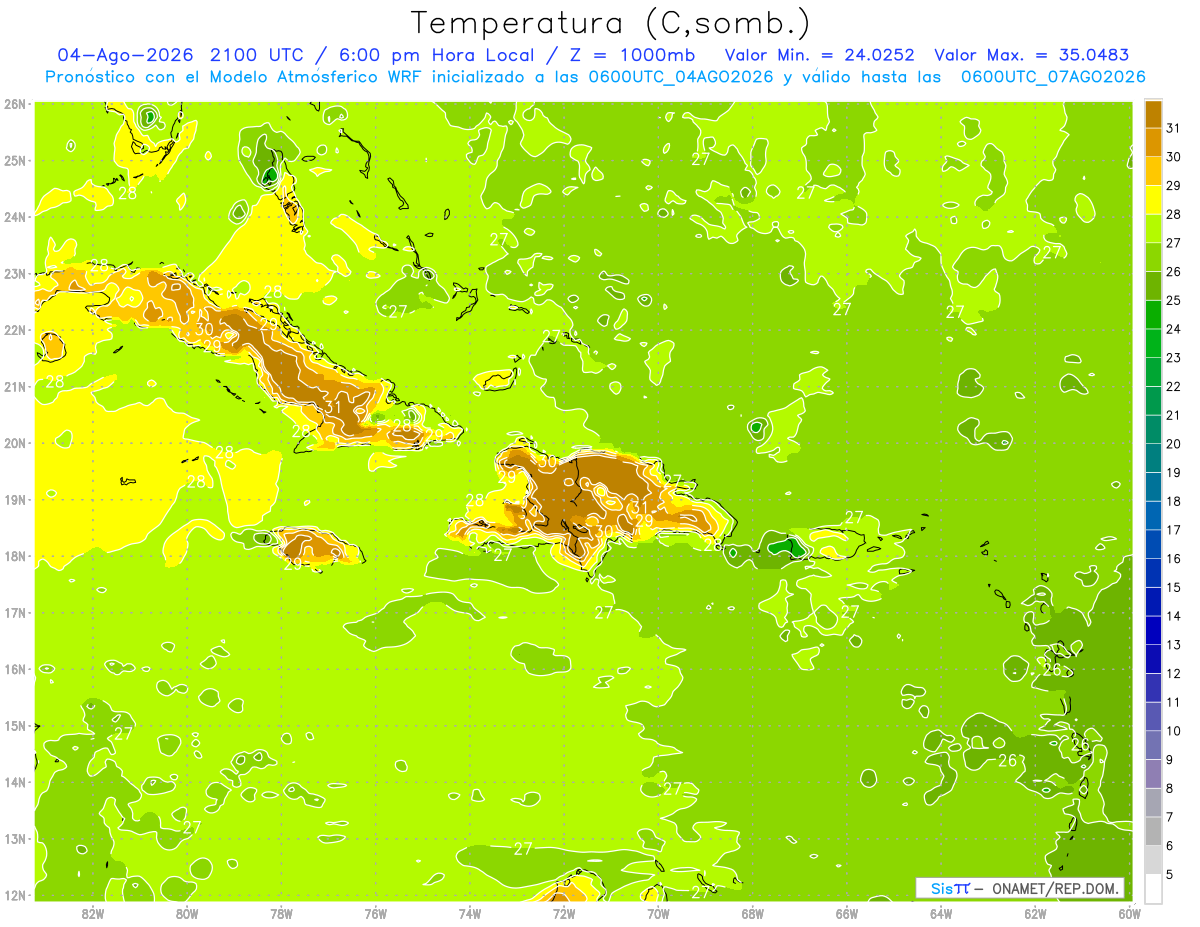Select the 23N latitude axis label
Viewport: 1200px width, 927px height.
(x=15, y=273)
